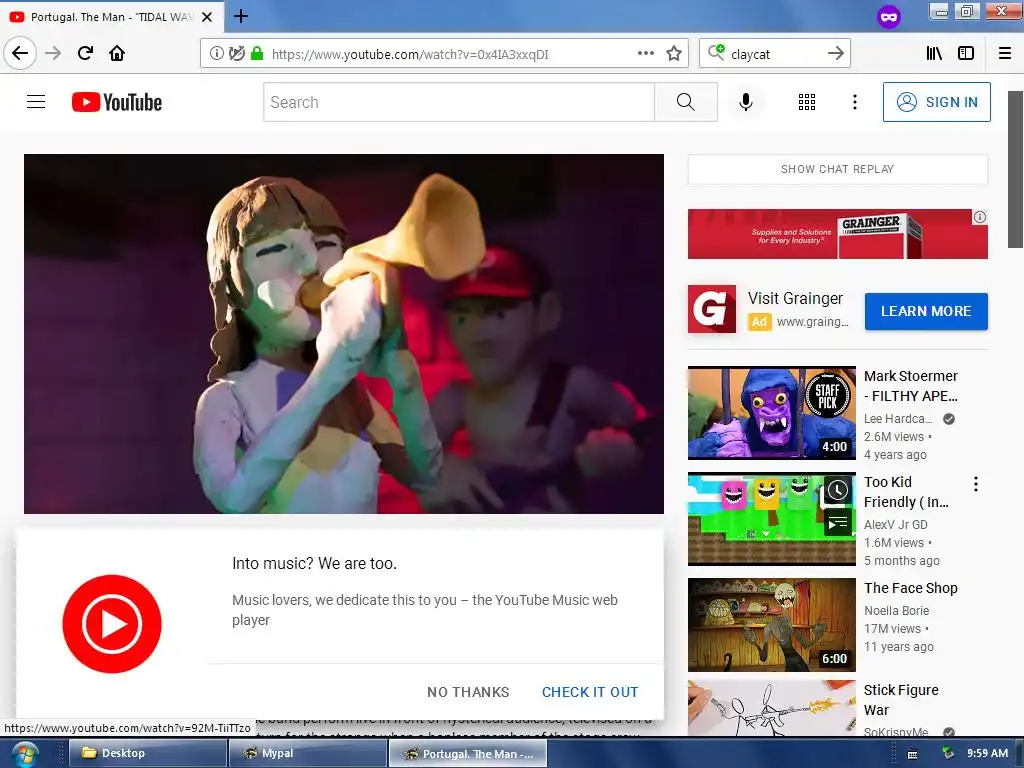Add Too Kid Friendly to Watch later
This screenshot has height=768, width=1024.
[837, 490]
